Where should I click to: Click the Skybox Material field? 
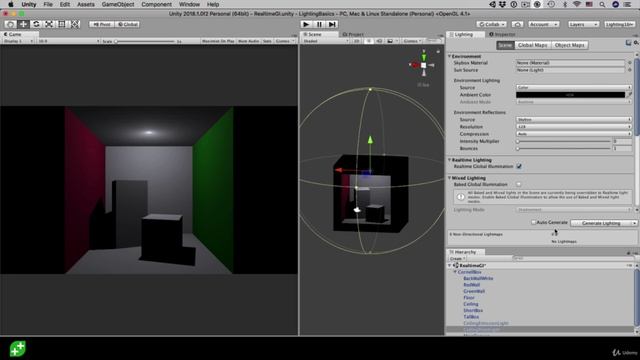click(570, 63)
